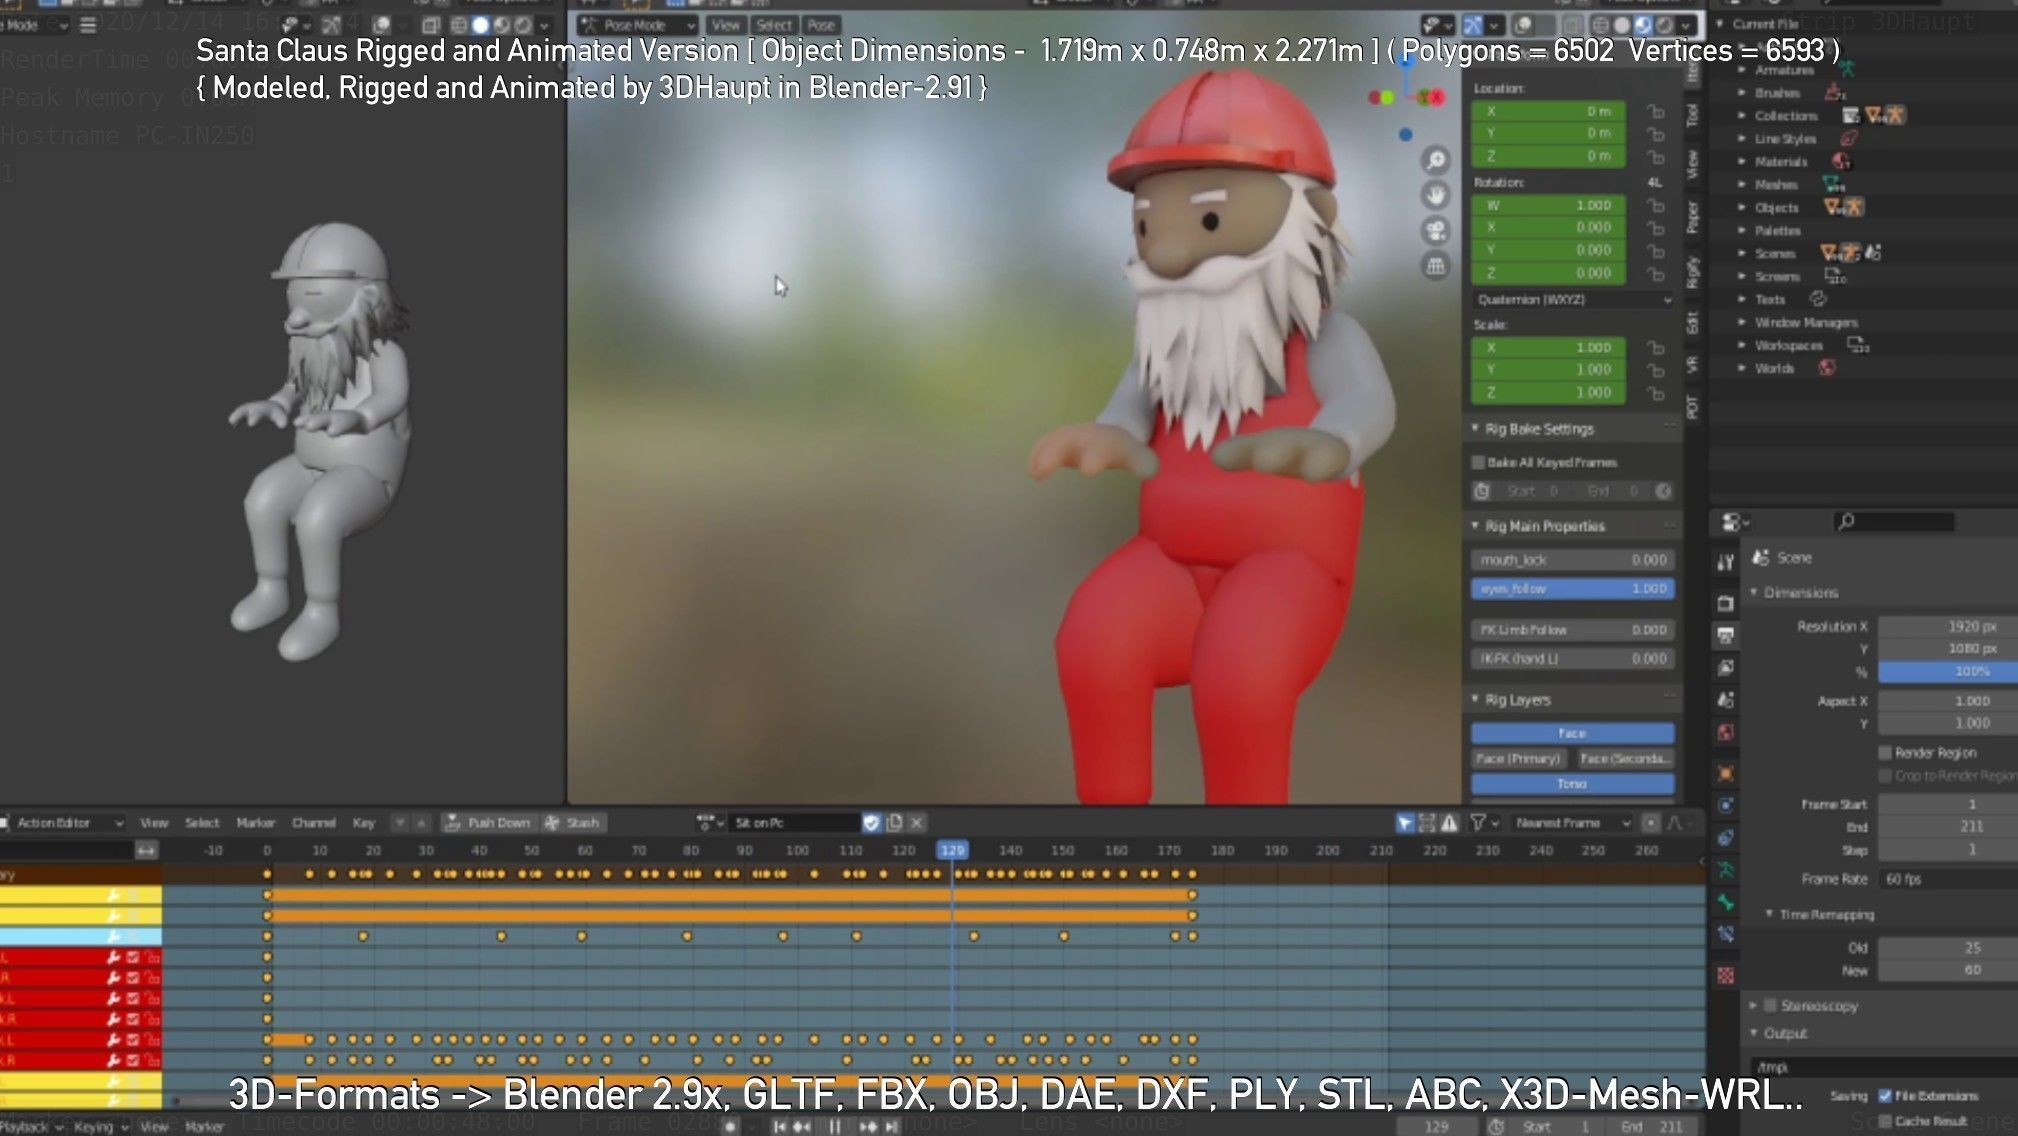Toggle lock for Scale Z

[1656, 393]
